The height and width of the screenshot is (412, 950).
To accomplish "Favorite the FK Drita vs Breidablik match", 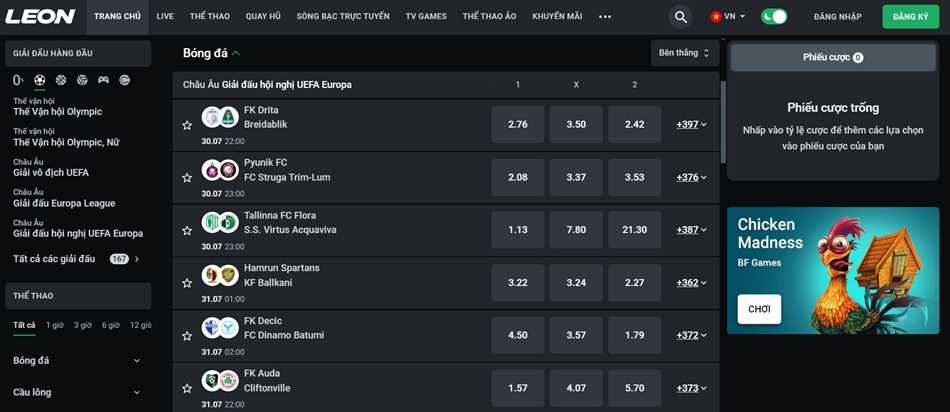I will coord(186,125).
